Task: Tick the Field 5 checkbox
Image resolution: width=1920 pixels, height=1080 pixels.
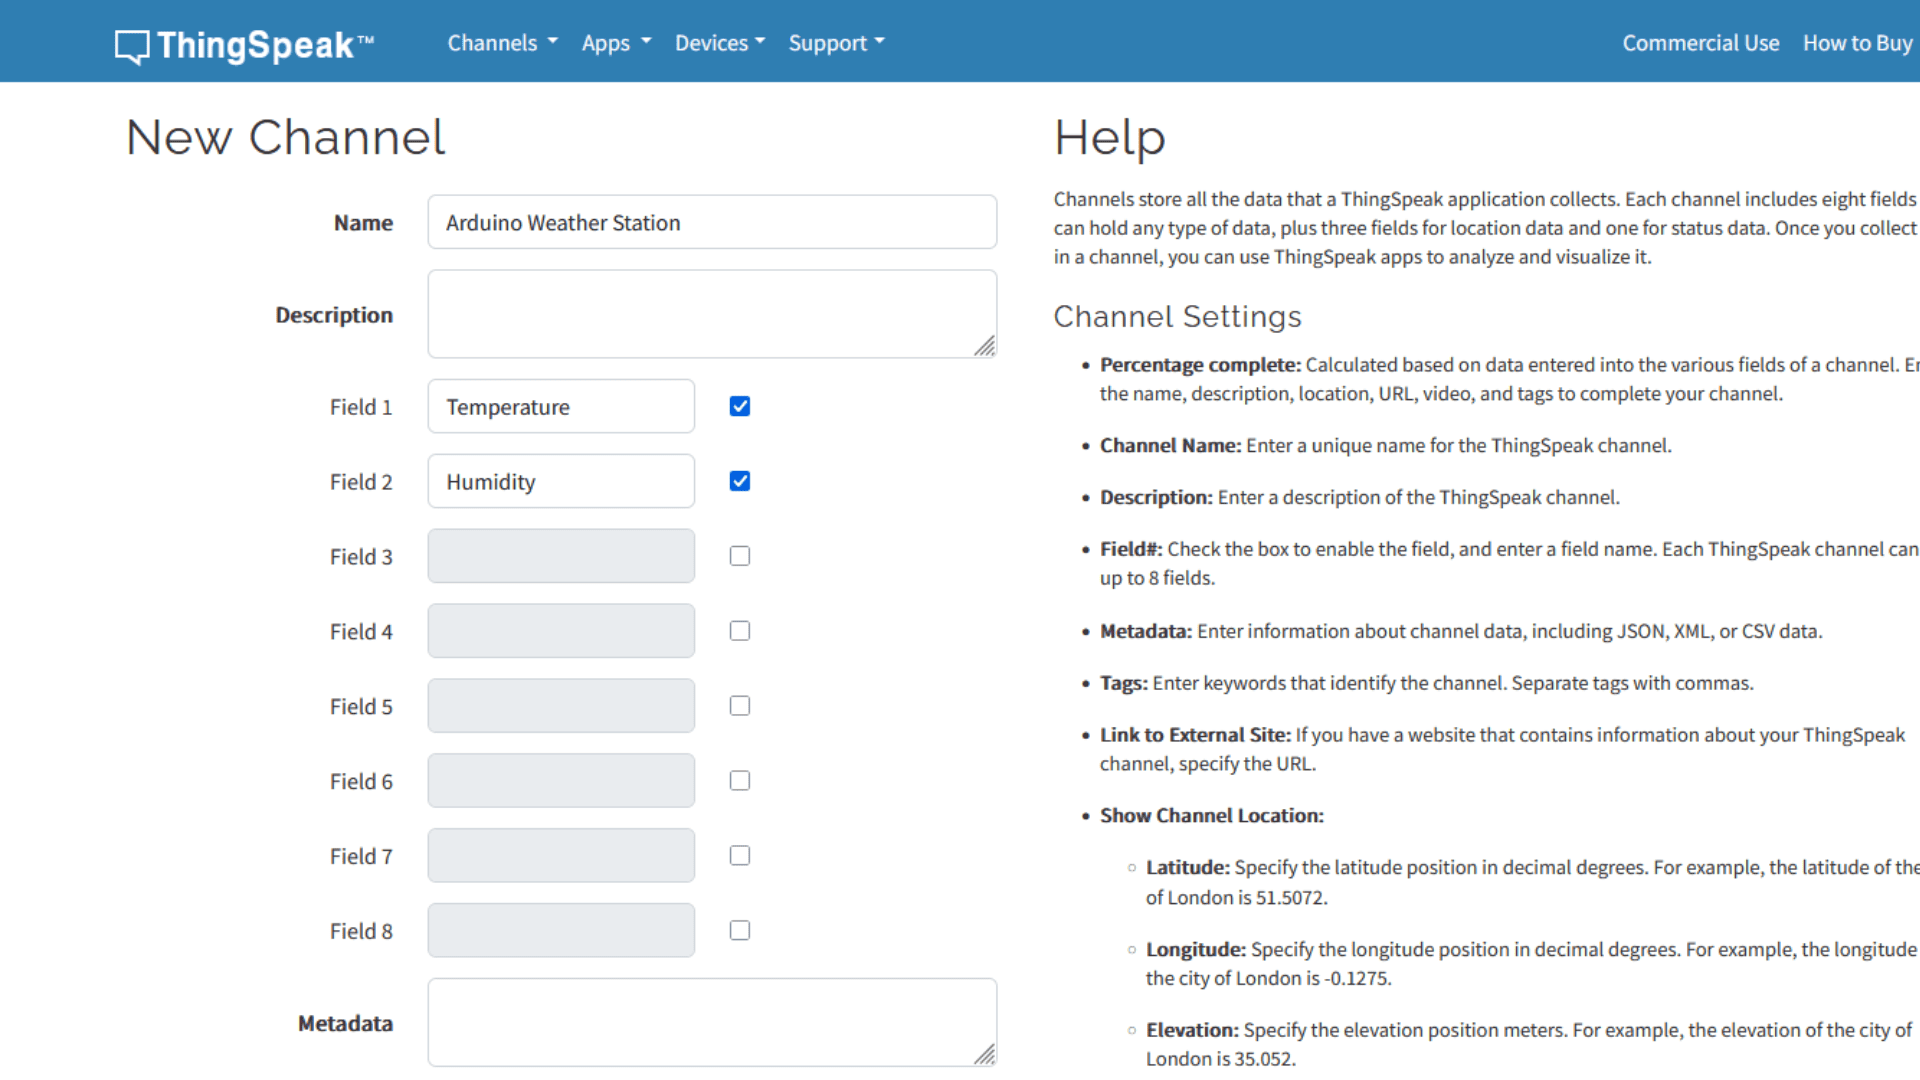Action: tap(740, 706)
